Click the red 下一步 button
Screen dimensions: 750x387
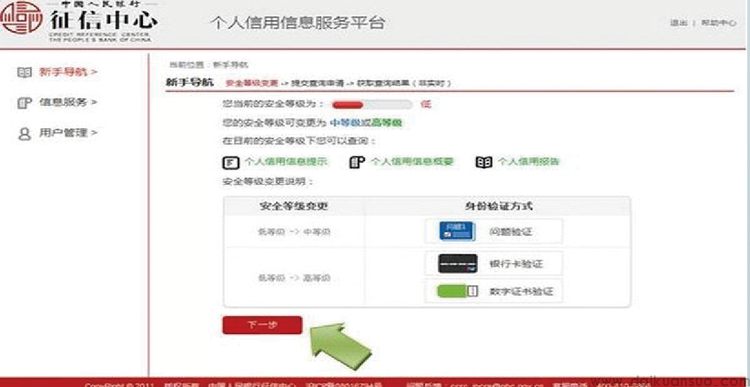[x=262, y=325]
